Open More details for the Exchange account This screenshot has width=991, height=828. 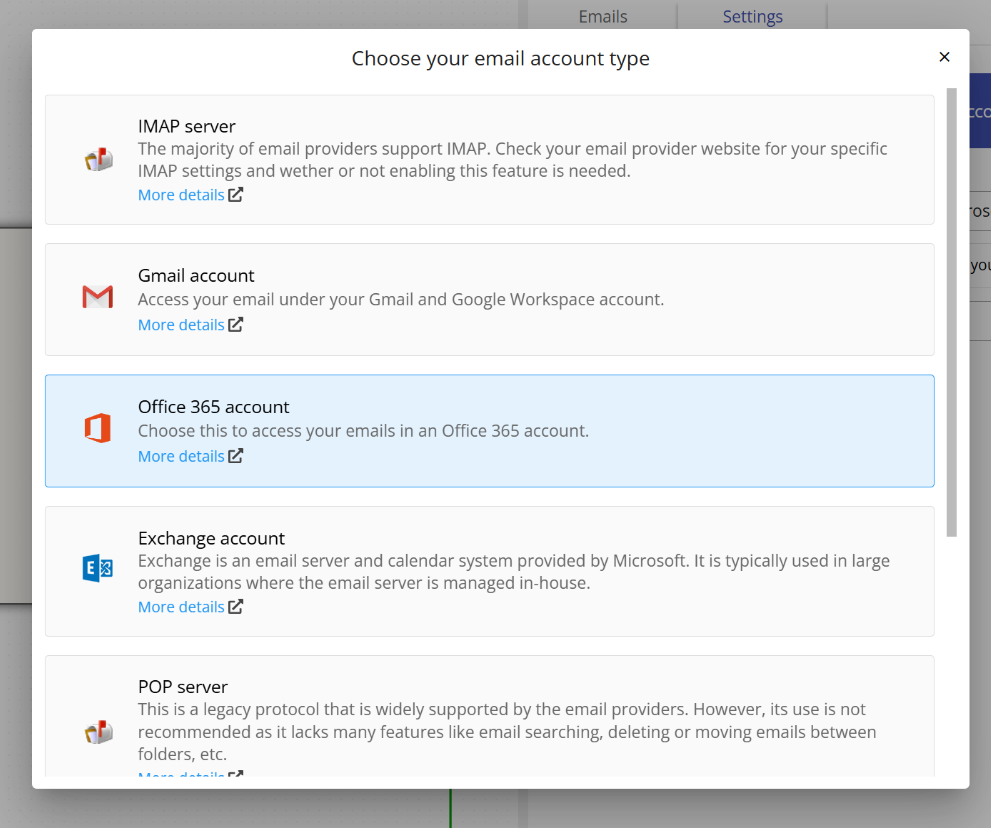pos(181,606)
